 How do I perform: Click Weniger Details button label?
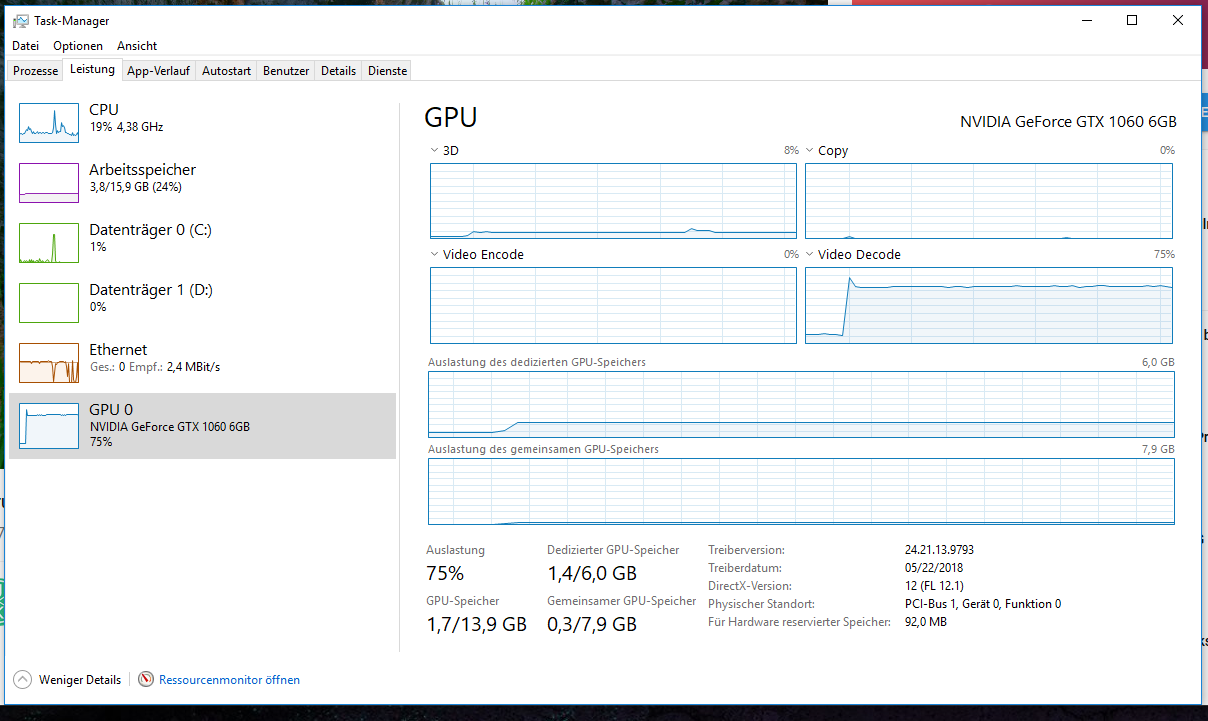[x=80, y=680]
